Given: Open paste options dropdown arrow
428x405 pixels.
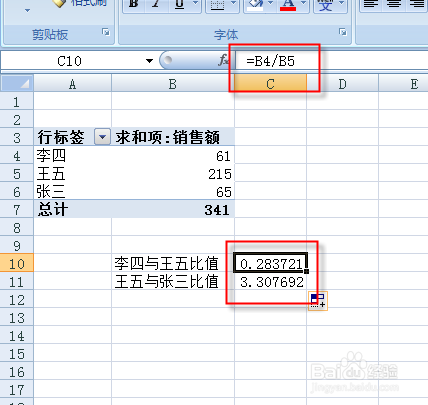Looking at the screenshot, I should coord(28,11).
